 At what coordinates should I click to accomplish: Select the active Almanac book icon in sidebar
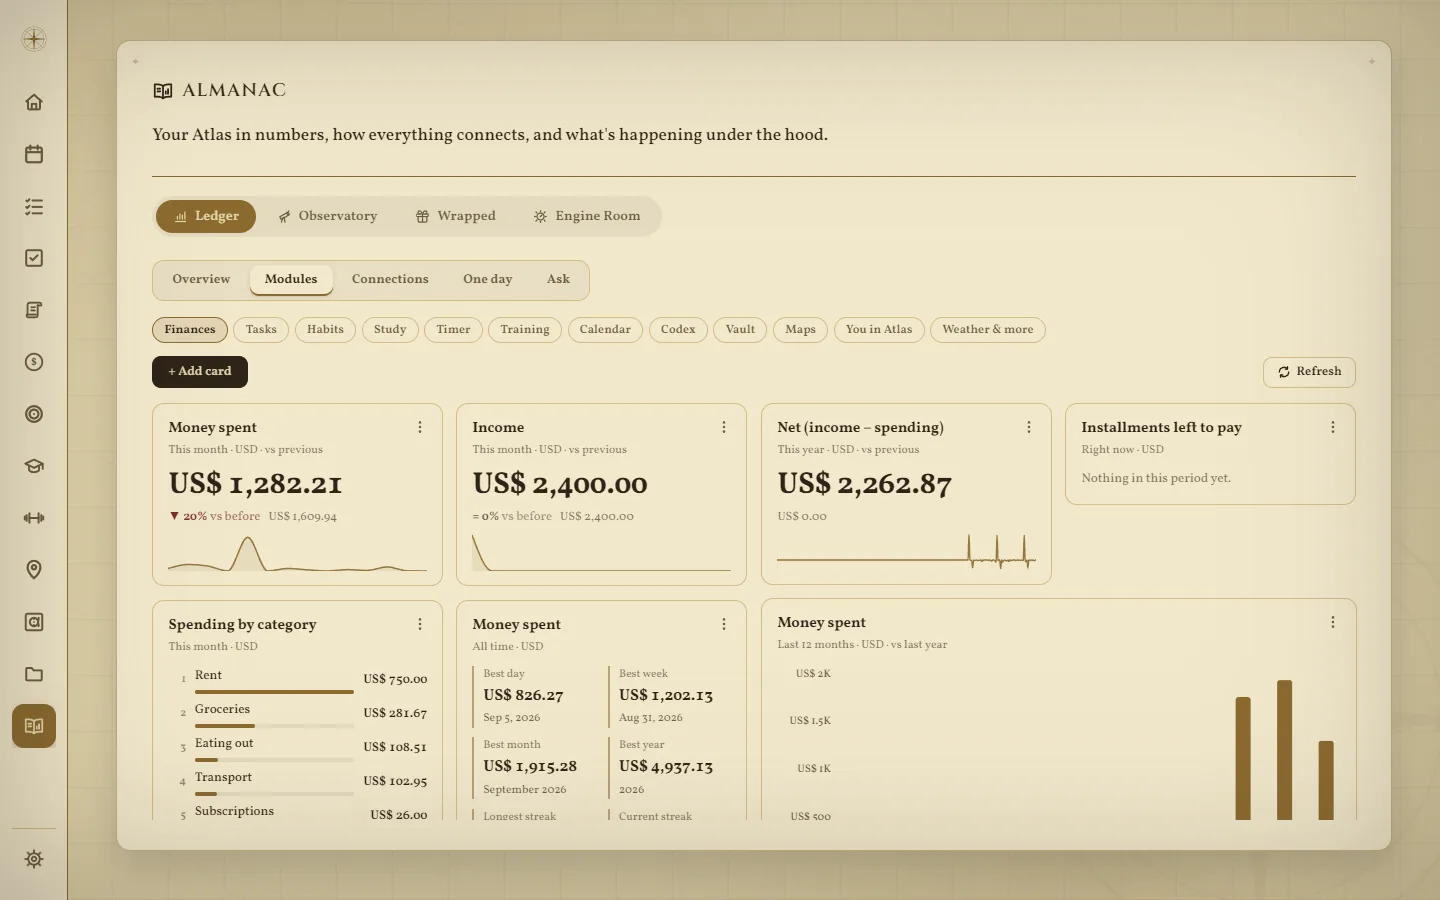click(x=34, y=726)
